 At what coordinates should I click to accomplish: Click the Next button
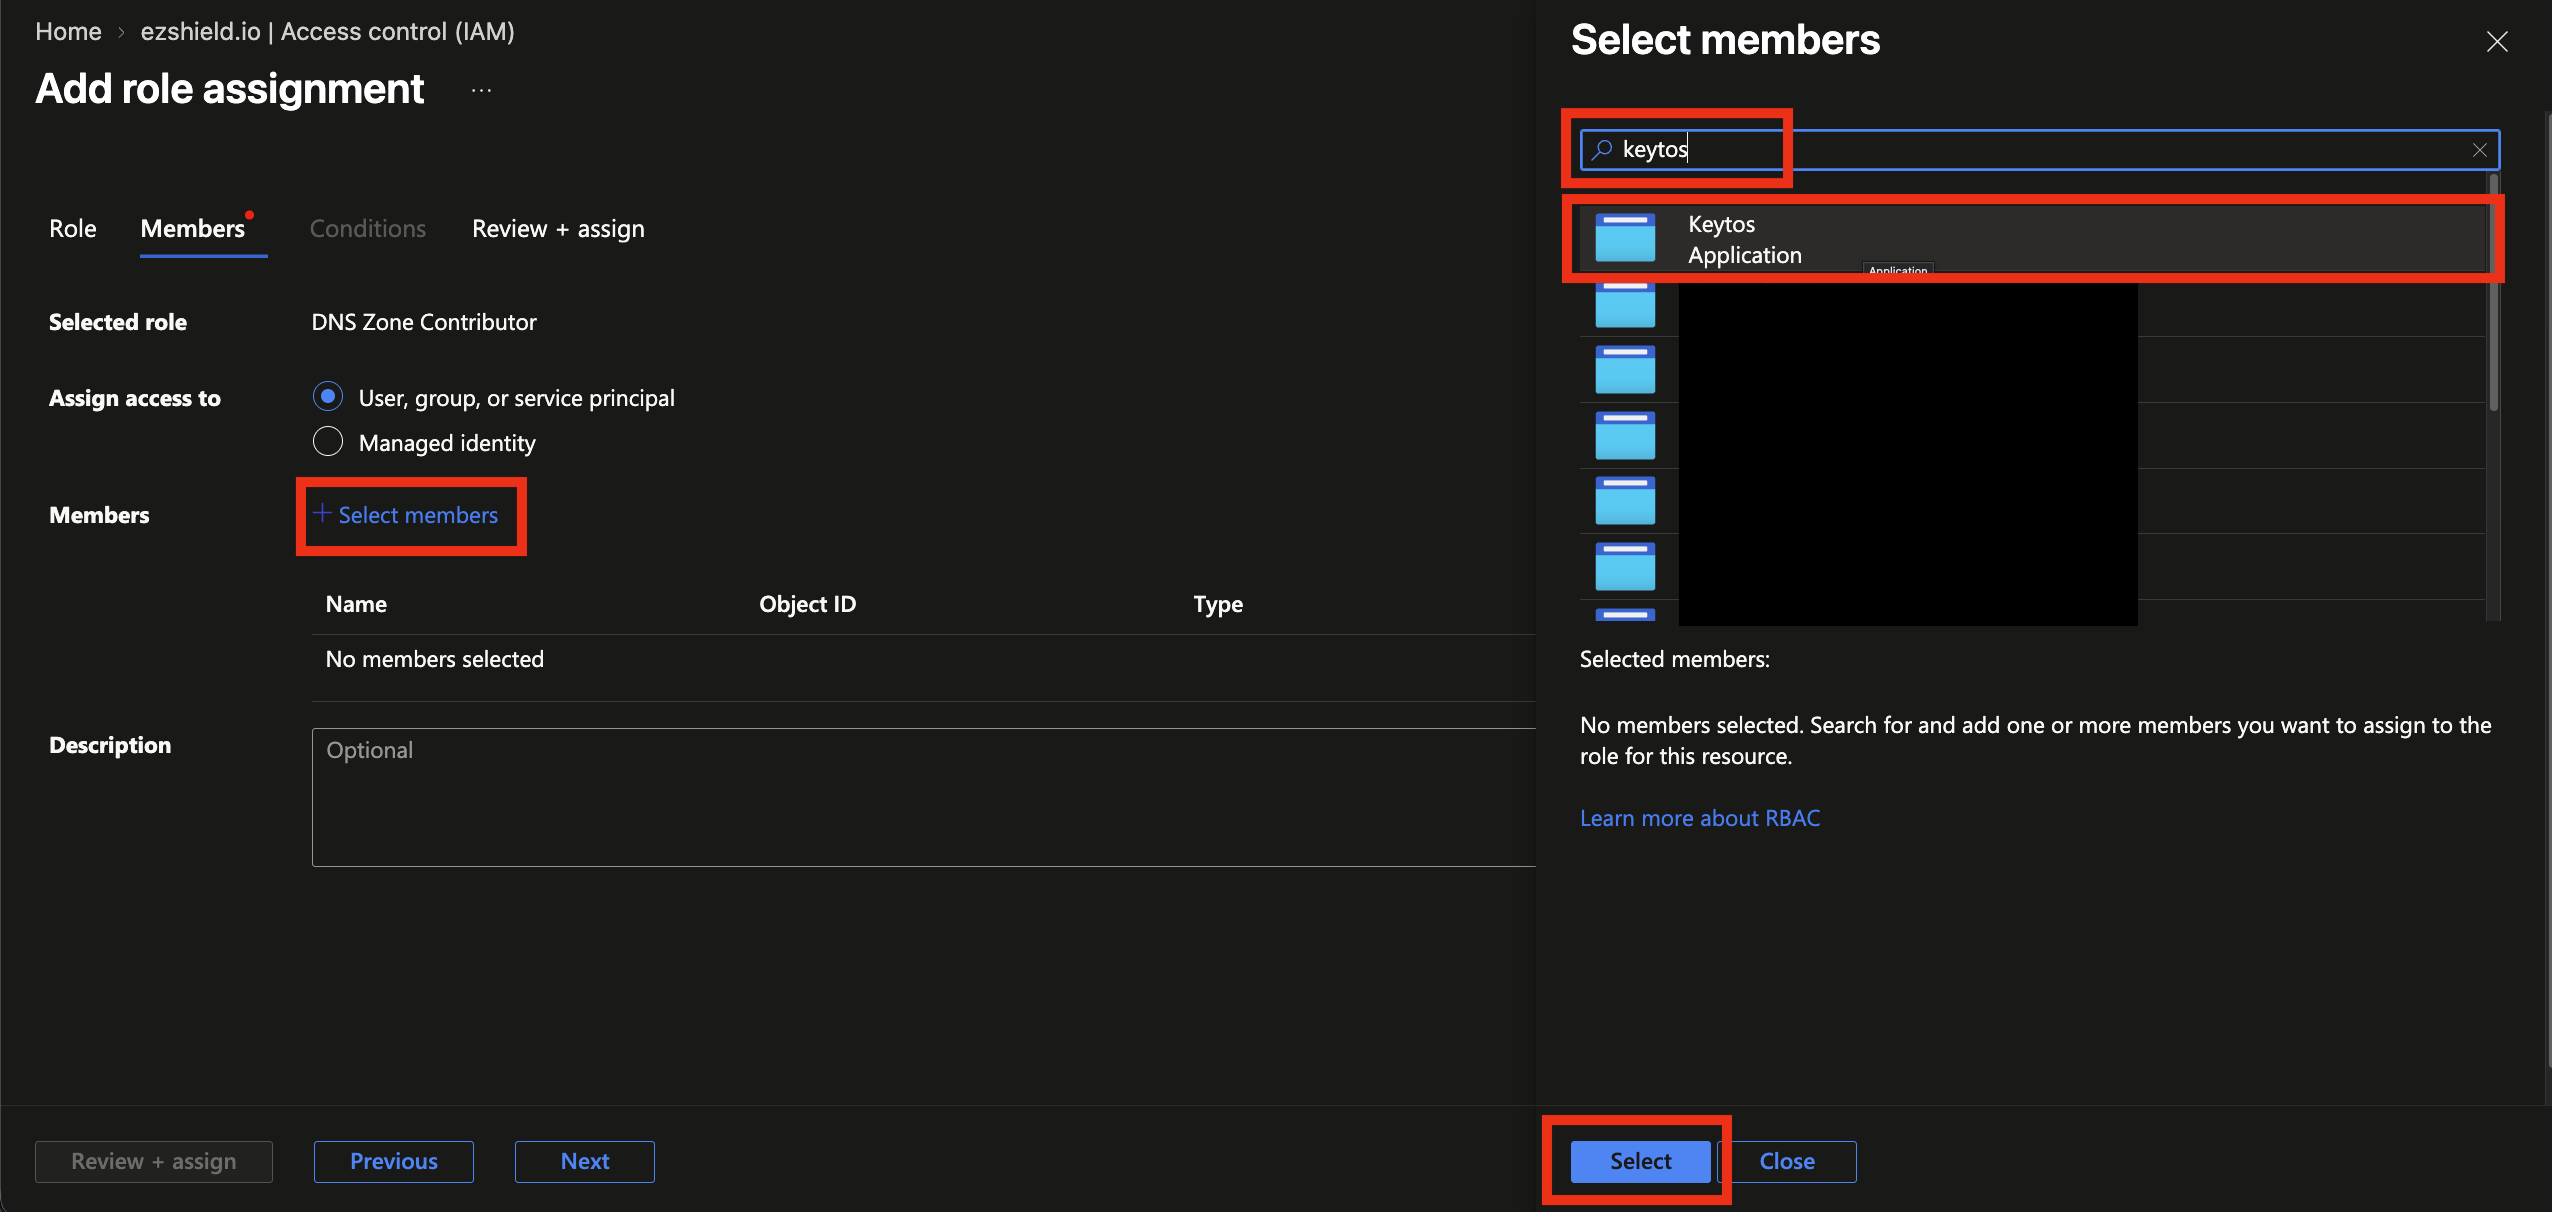coord(585,1161)
